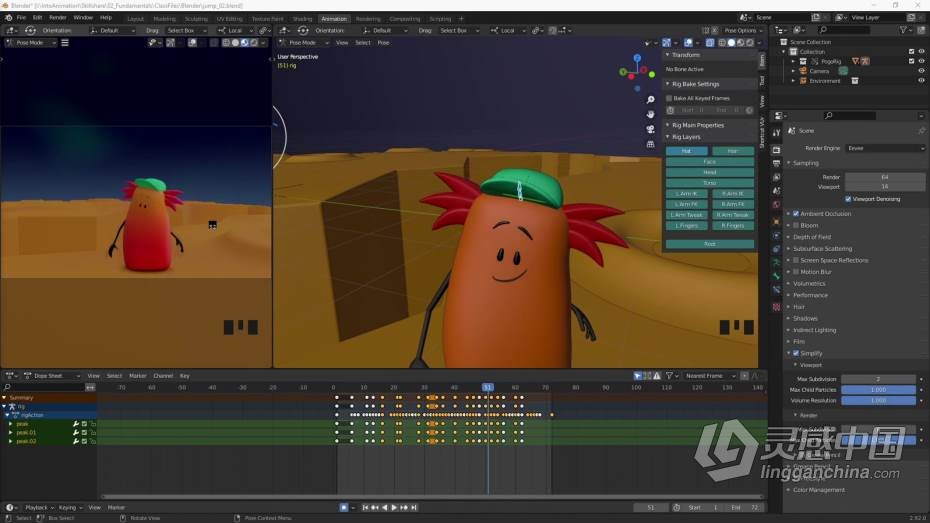Open the Playback dropdown in timeline footer

(39, 508)
